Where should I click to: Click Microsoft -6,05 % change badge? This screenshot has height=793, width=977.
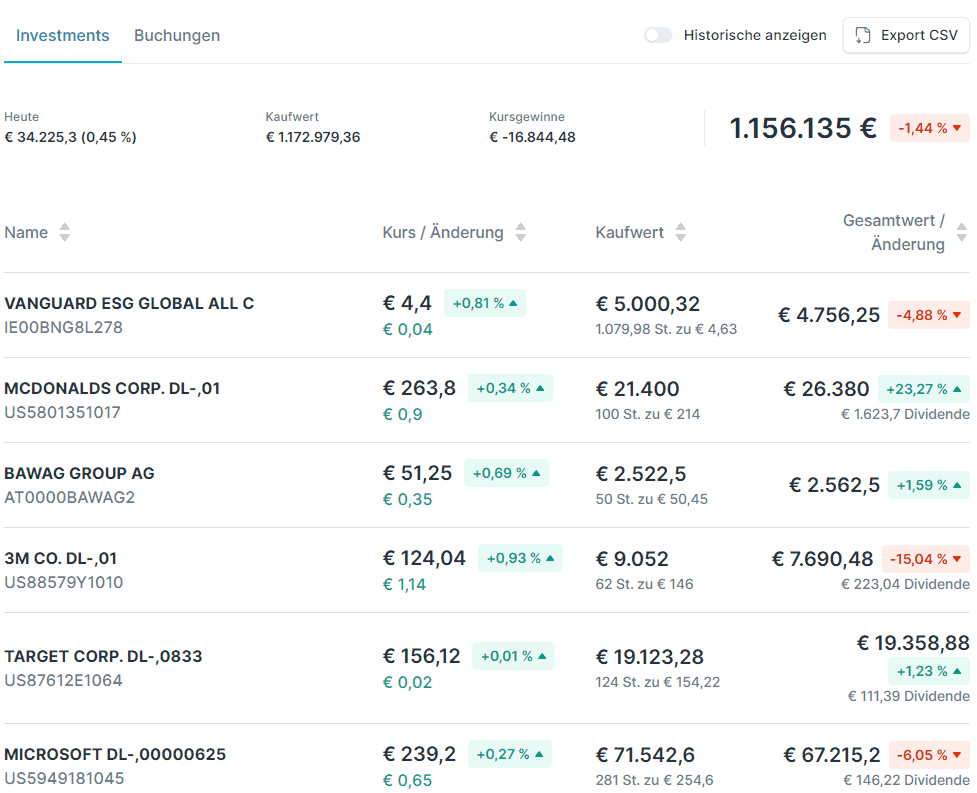[929, 755]
